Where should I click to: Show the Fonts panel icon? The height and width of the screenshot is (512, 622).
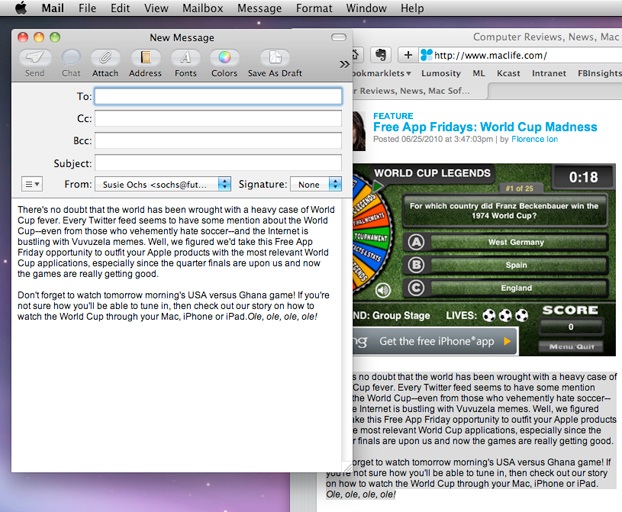click(185, 58)
